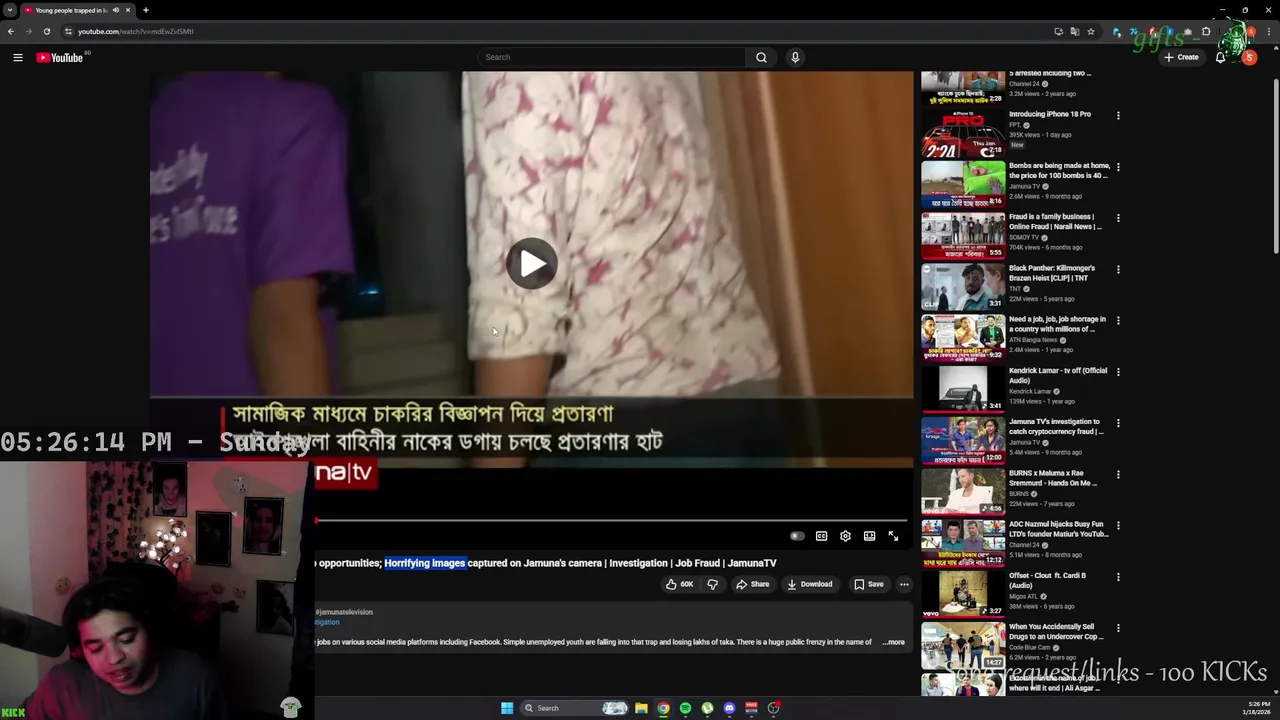The width and height of the screenshot is (1280, 720).
Task: Open options for Introducing iPhone 18 Pro
Action: coord(1118,115)
